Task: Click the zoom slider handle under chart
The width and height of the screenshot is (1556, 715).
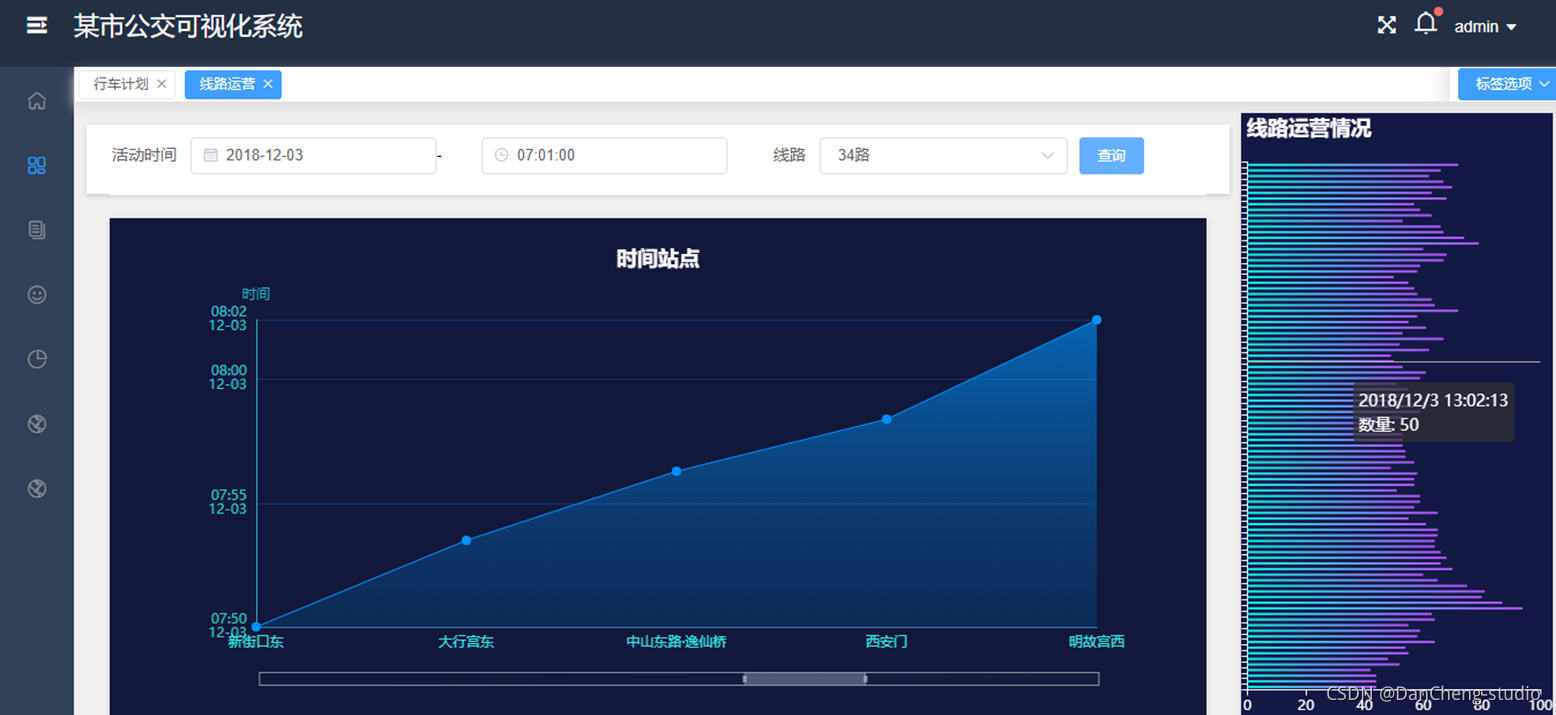Action: pyautogui.click(x=805, y=679)
